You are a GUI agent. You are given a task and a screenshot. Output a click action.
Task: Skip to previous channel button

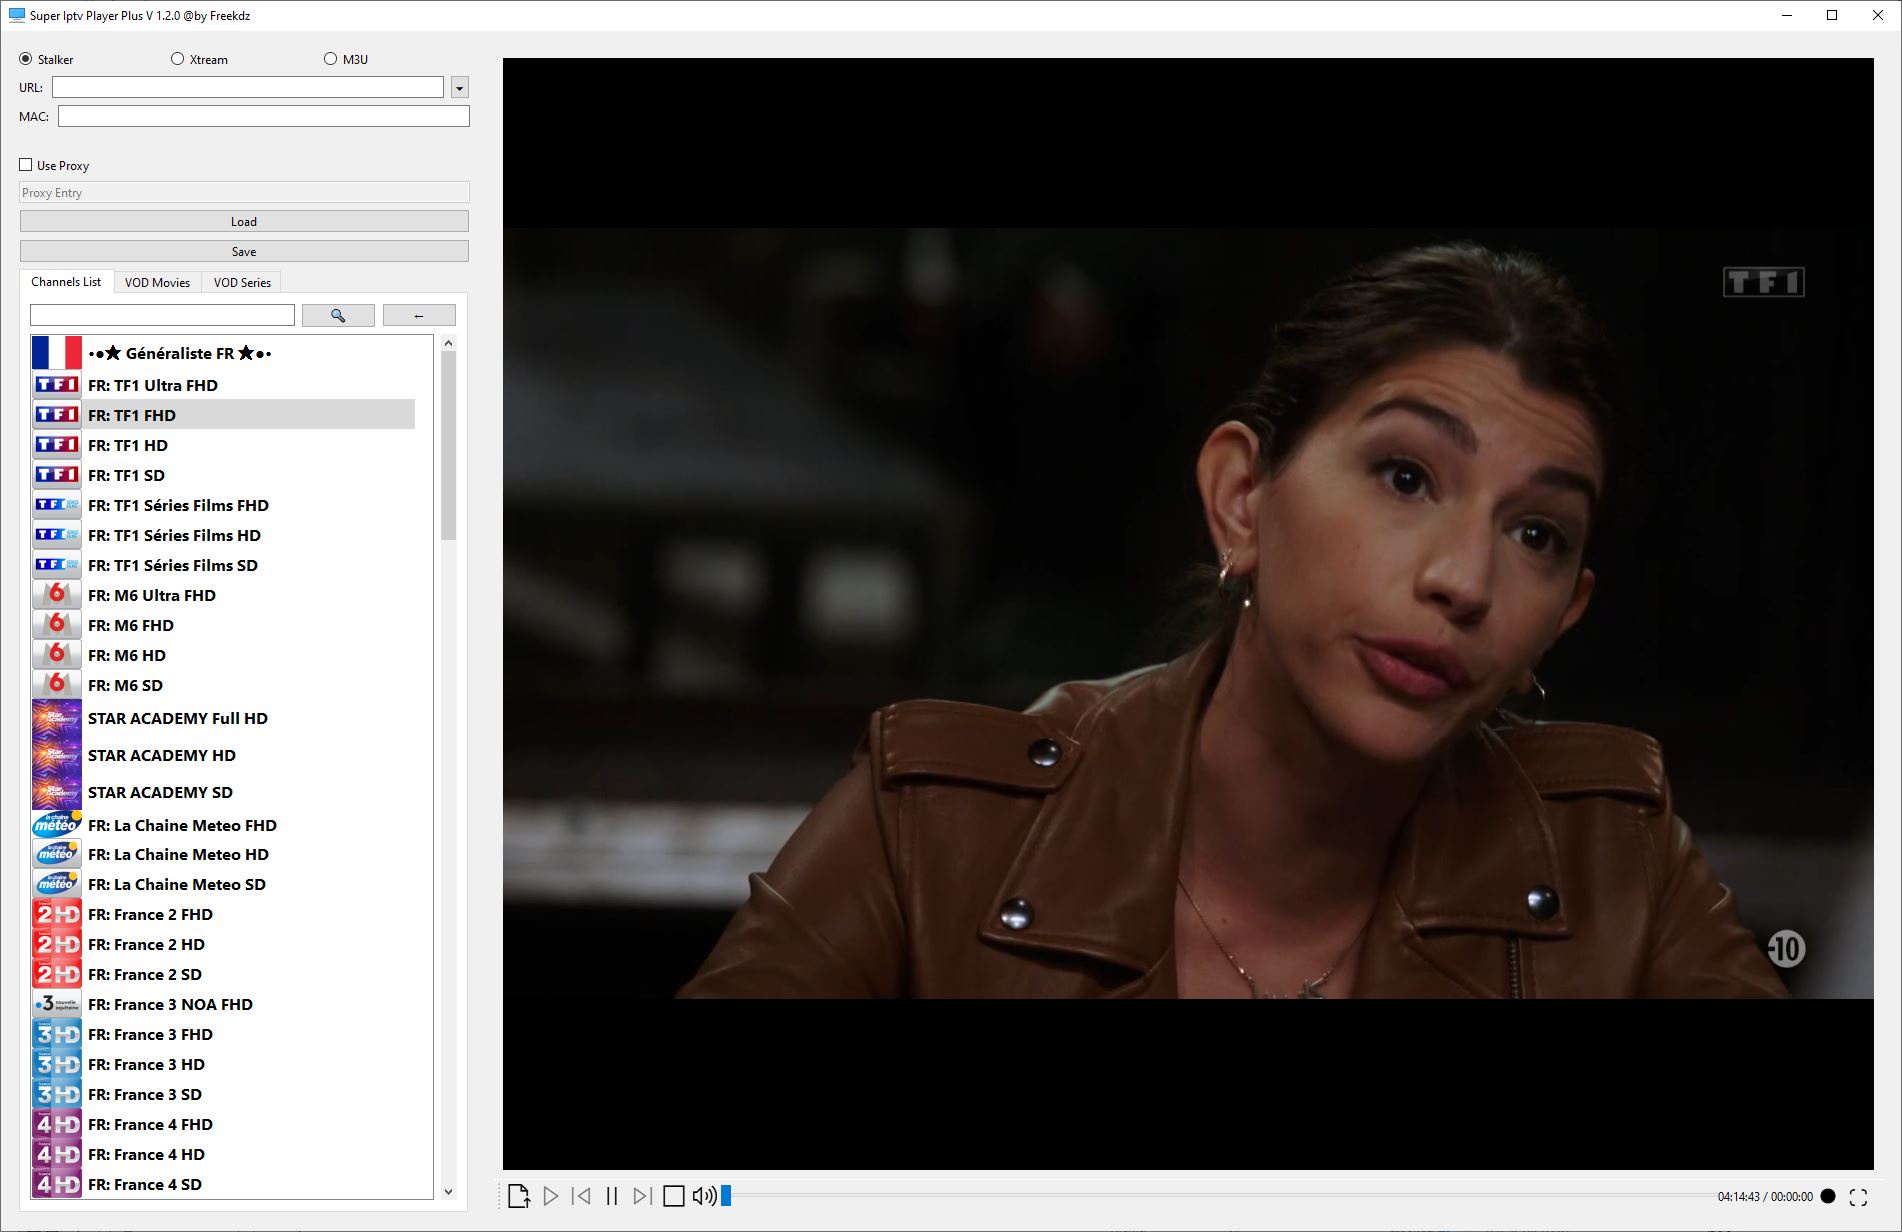point(581,1196)
